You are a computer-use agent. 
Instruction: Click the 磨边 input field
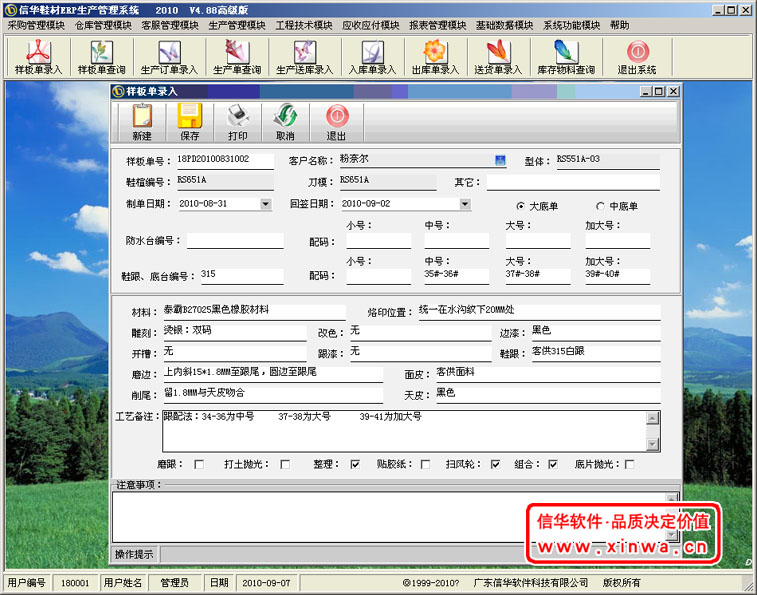pos(273,374)
